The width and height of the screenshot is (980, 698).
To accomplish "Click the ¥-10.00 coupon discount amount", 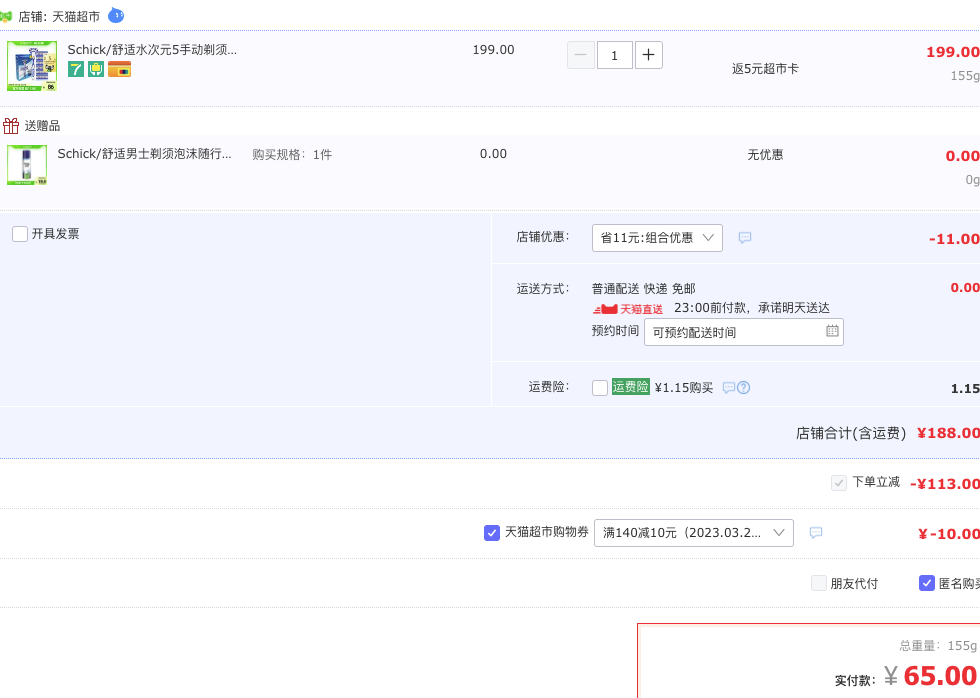I will click(948, 534).
